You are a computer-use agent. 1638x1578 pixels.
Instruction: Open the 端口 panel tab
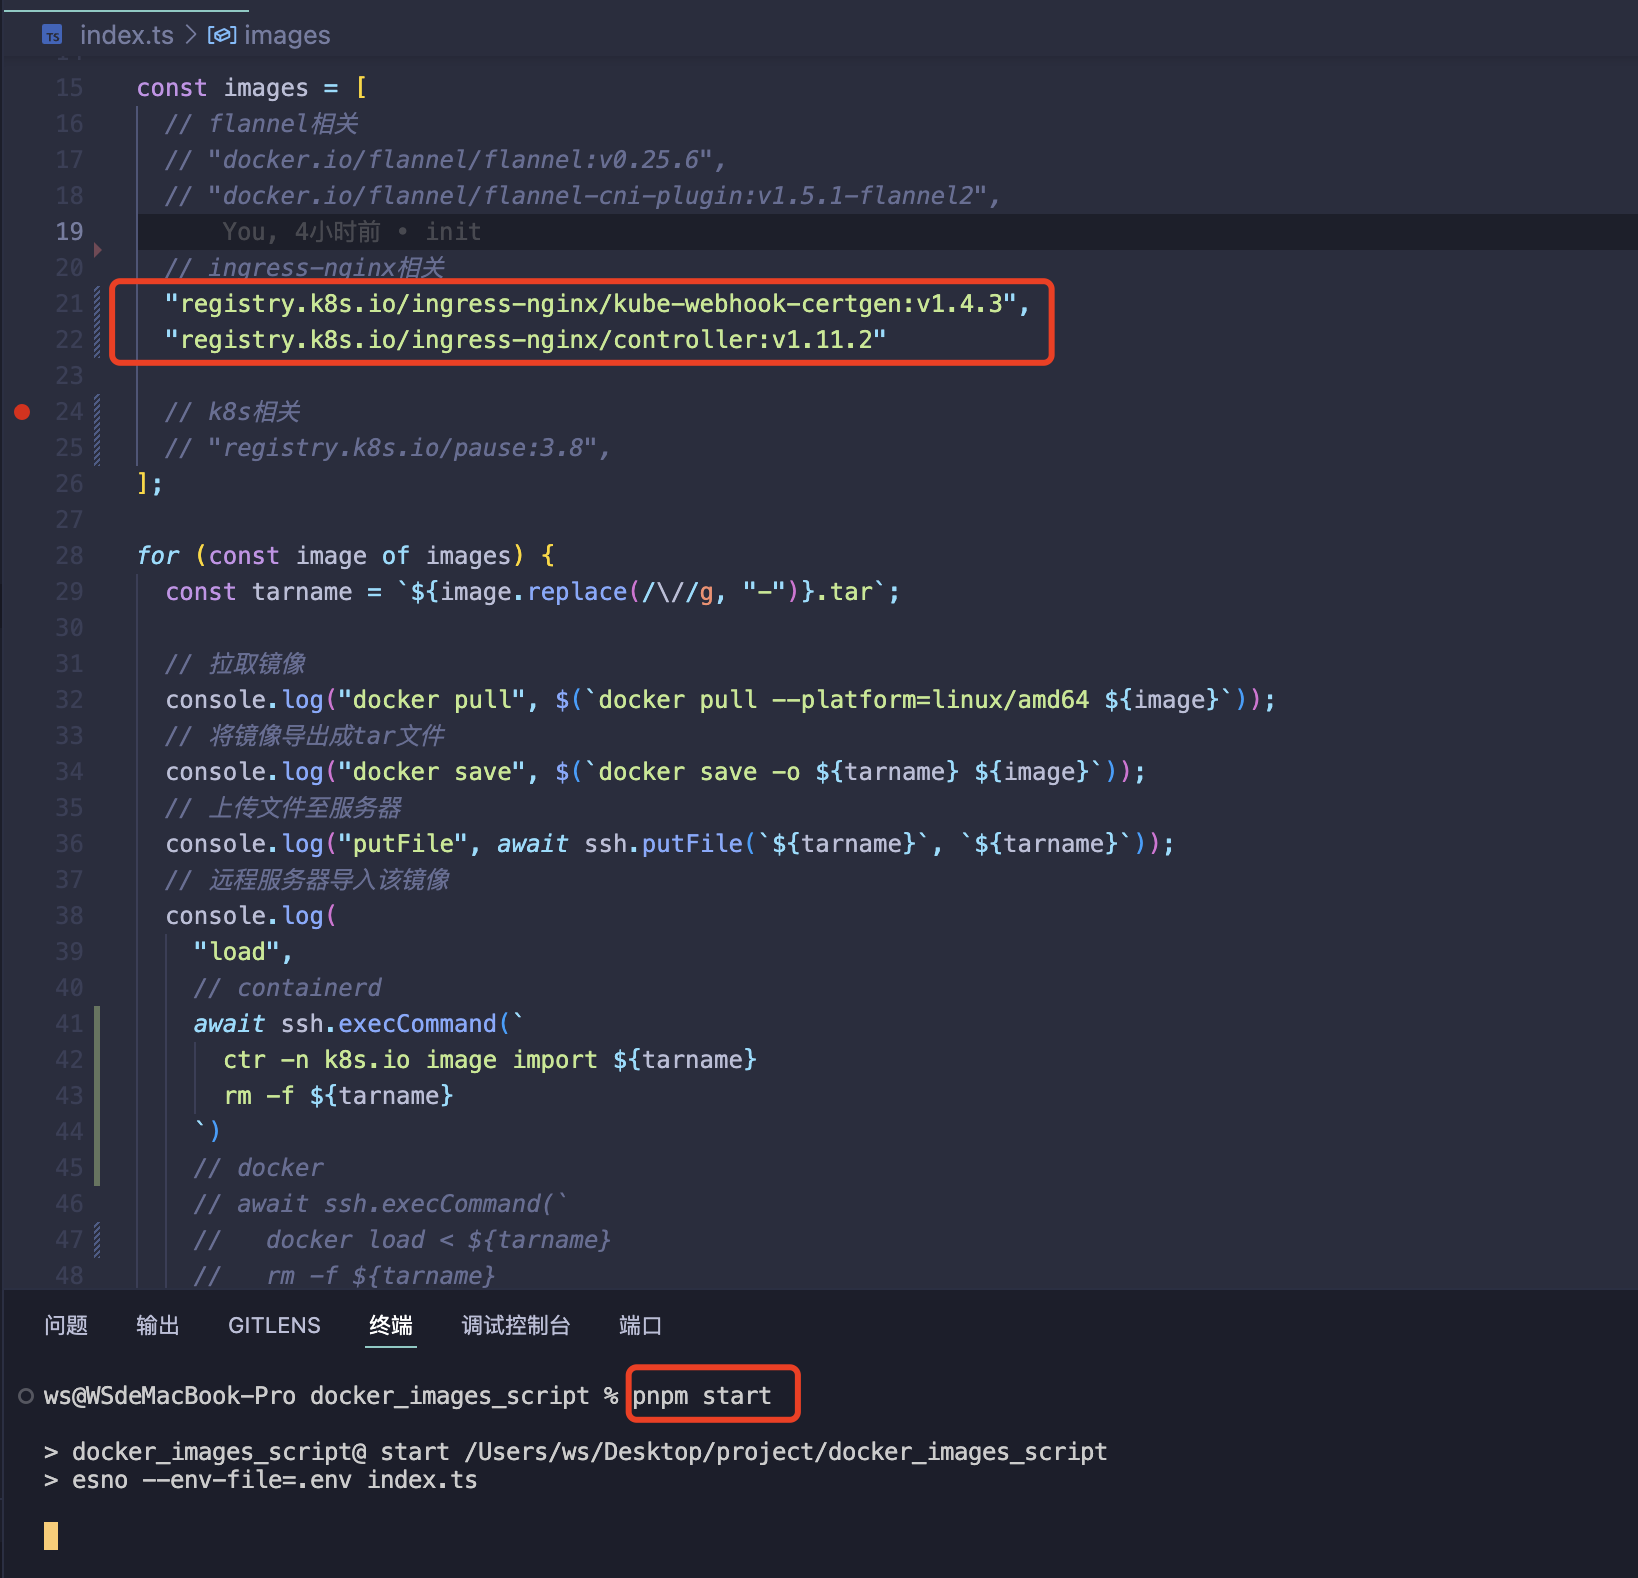640,1326
